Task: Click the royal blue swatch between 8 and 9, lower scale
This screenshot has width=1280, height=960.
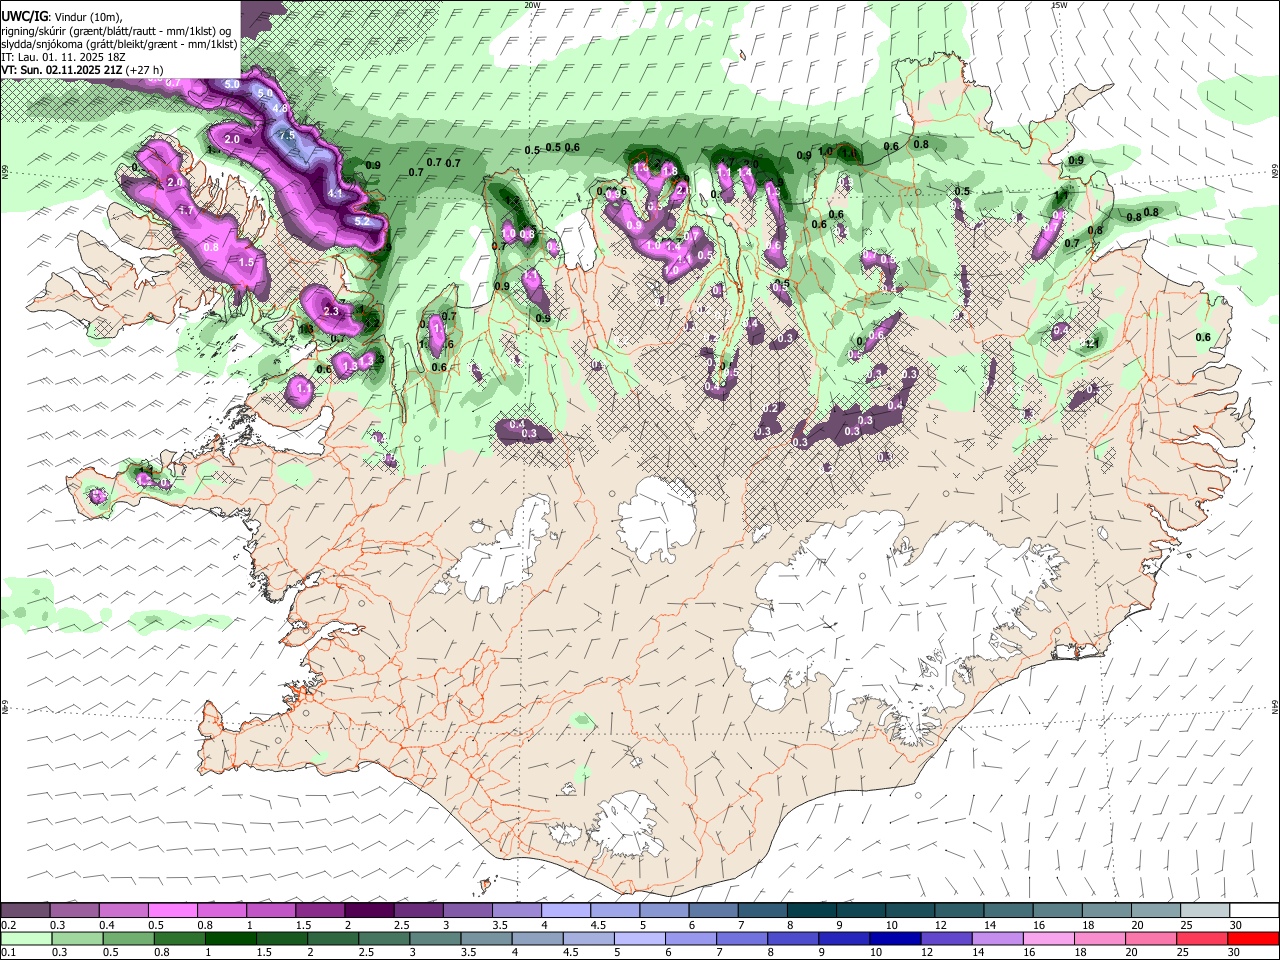Action: 791,939
